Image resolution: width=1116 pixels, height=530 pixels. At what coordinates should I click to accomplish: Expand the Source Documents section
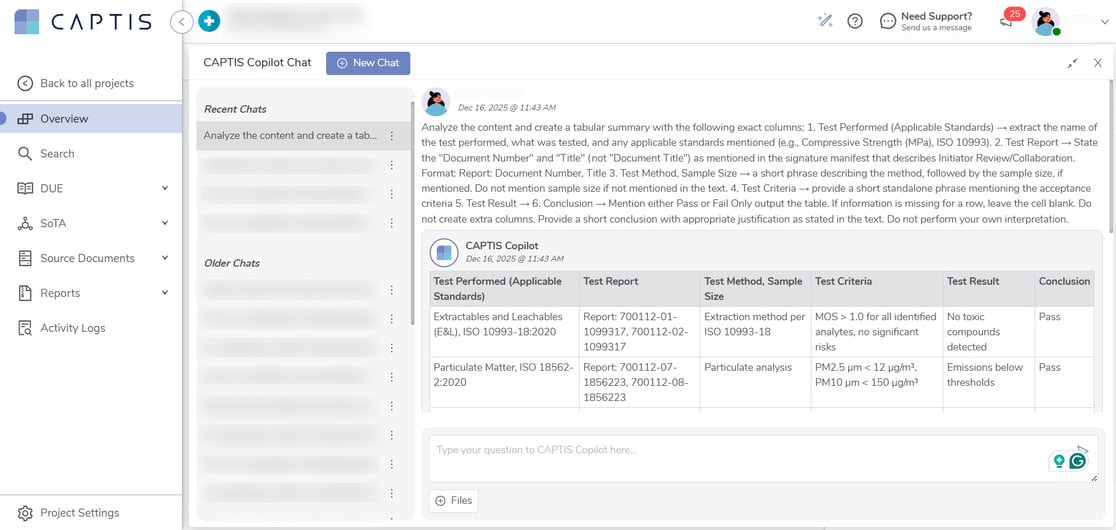[165, 258]
